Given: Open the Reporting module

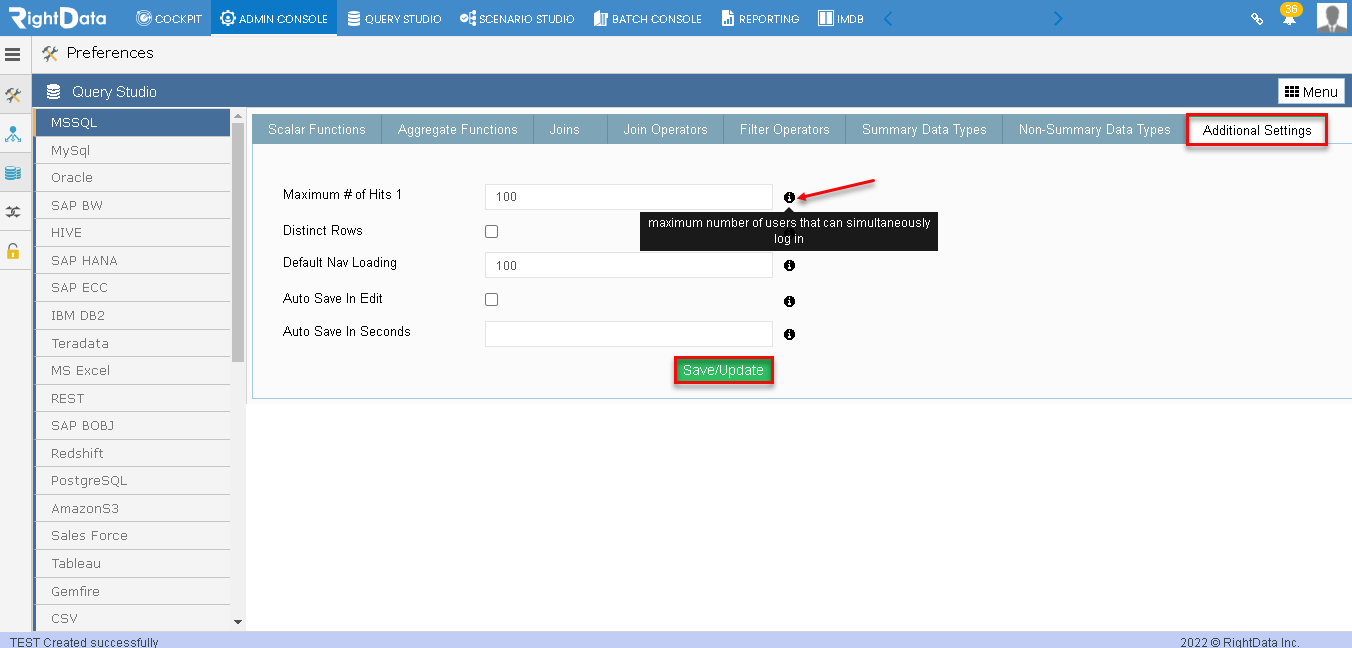Looking at the screenshot, I should coord(760,18).
